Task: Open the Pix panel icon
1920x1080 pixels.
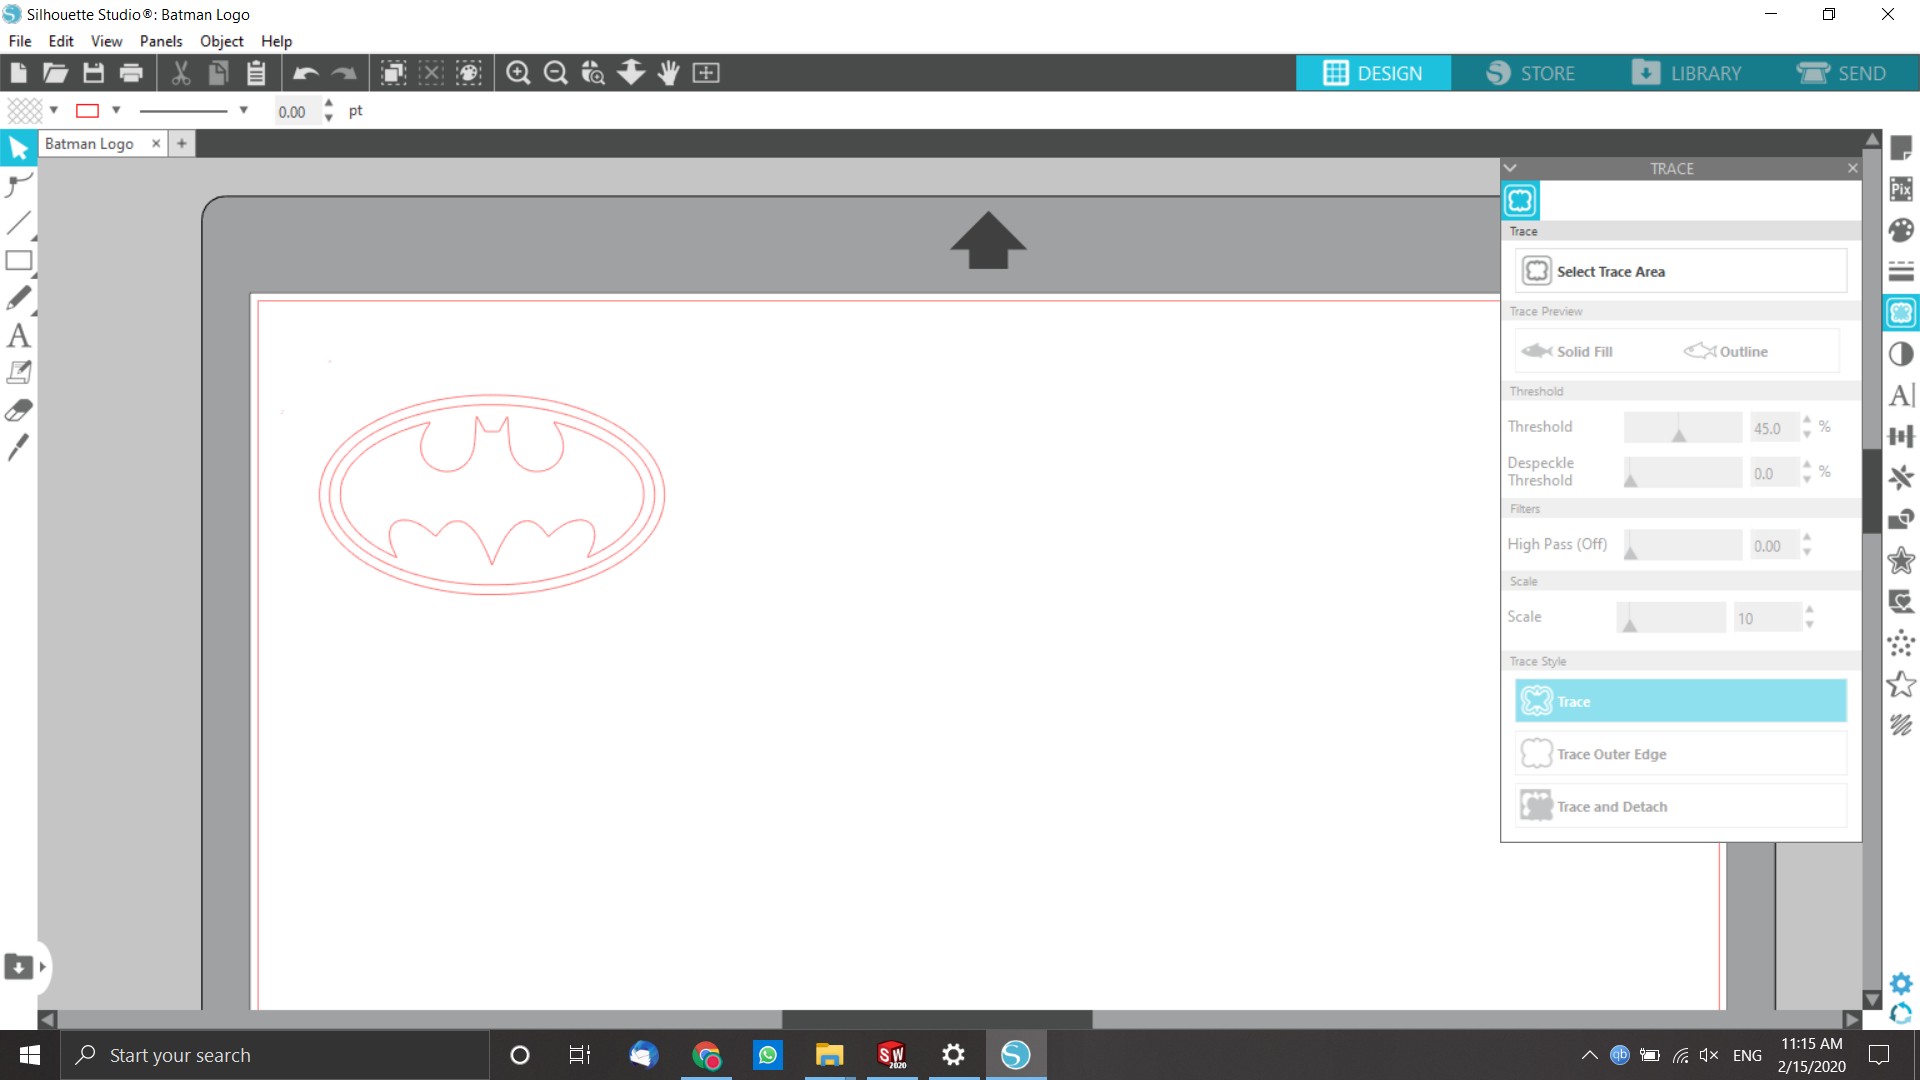Action: 1901,189
